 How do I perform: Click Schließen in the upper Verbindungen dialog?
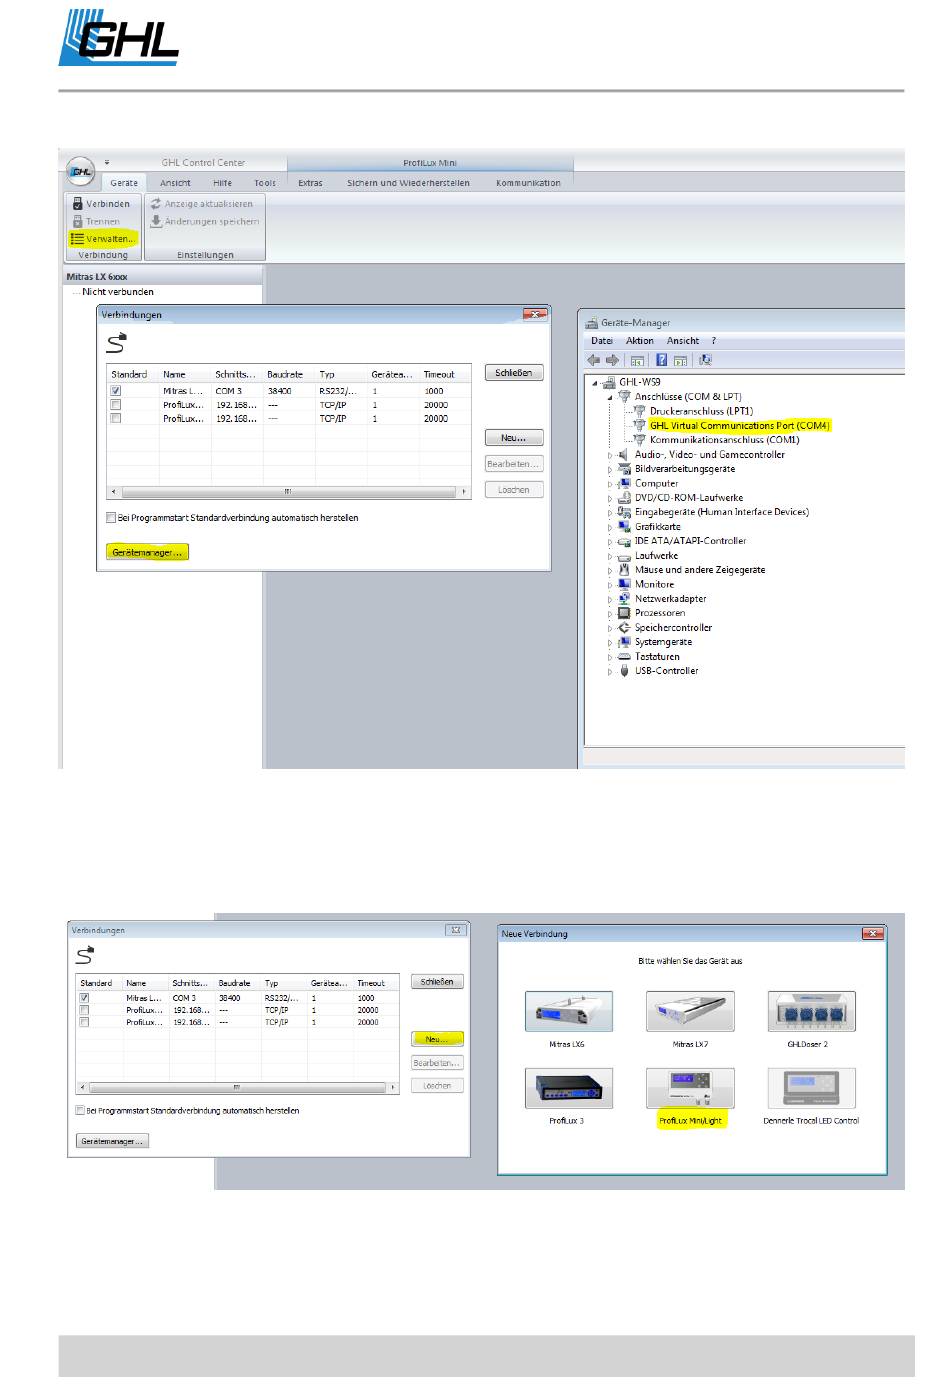514,373
